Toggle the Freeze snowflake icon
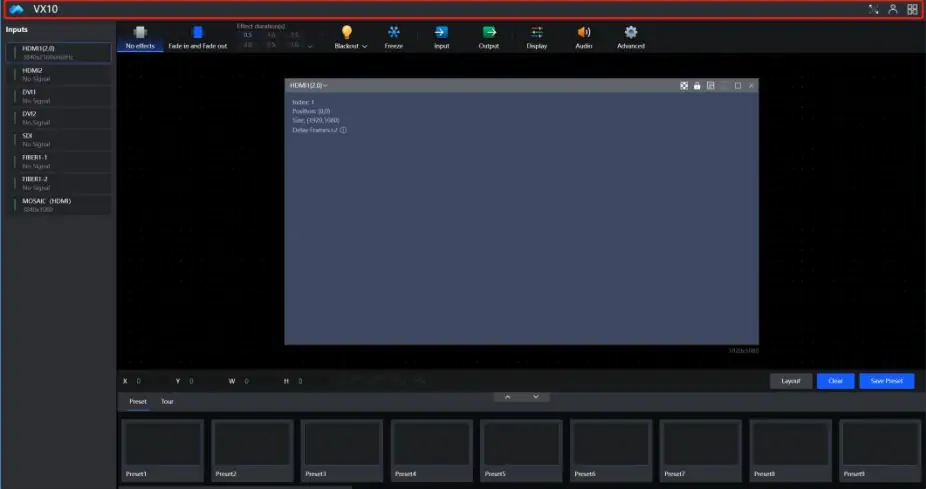 [394, 32]
